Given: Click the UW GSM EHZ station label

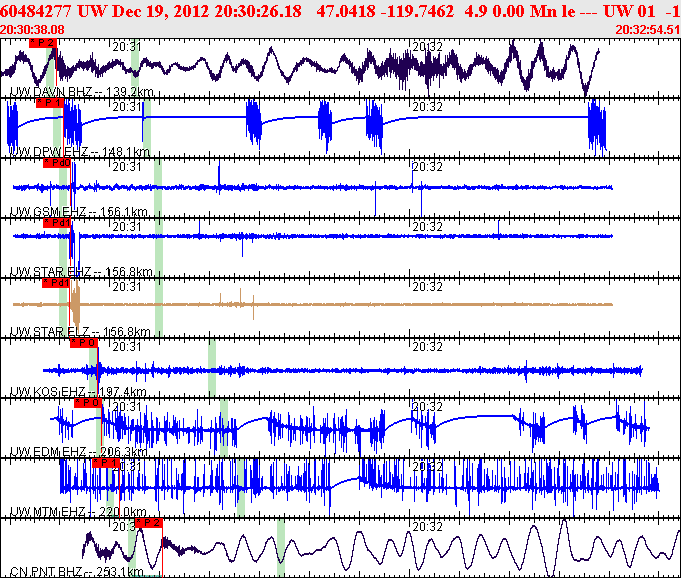Looking at the screenshot, I should pos(79,211).
